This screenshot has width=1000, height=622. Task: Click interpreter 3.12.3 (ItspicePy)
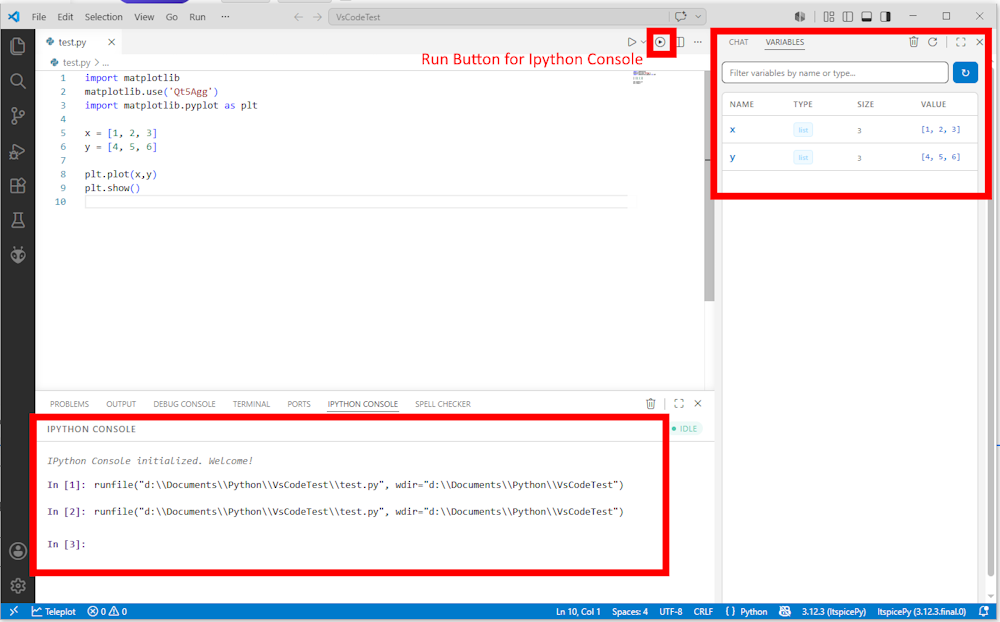(x=834, y=612)
